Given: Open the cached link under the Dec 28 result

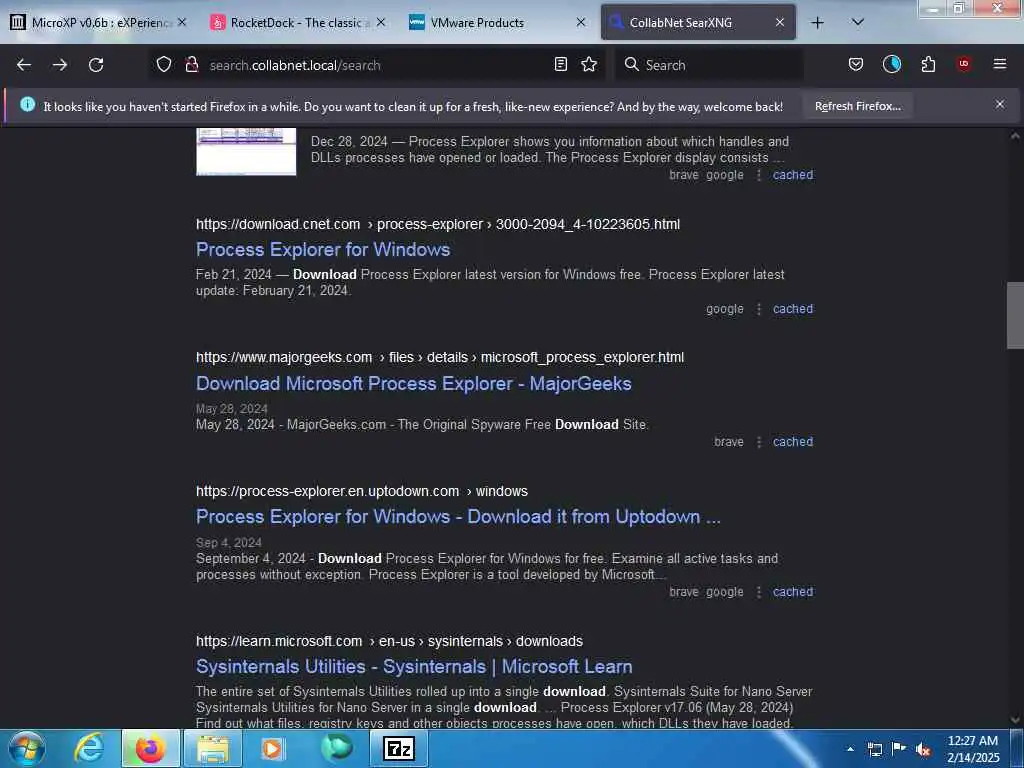Looking at the screenshot, I should (793, 175).
